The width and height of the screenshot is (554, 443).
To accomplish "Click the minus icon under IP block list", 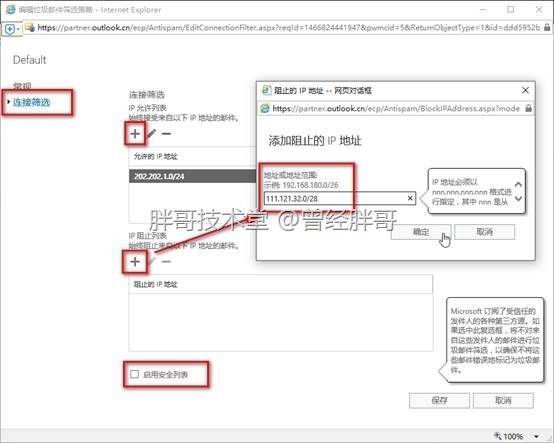I will pyautogui.click(x=166, y=262).
